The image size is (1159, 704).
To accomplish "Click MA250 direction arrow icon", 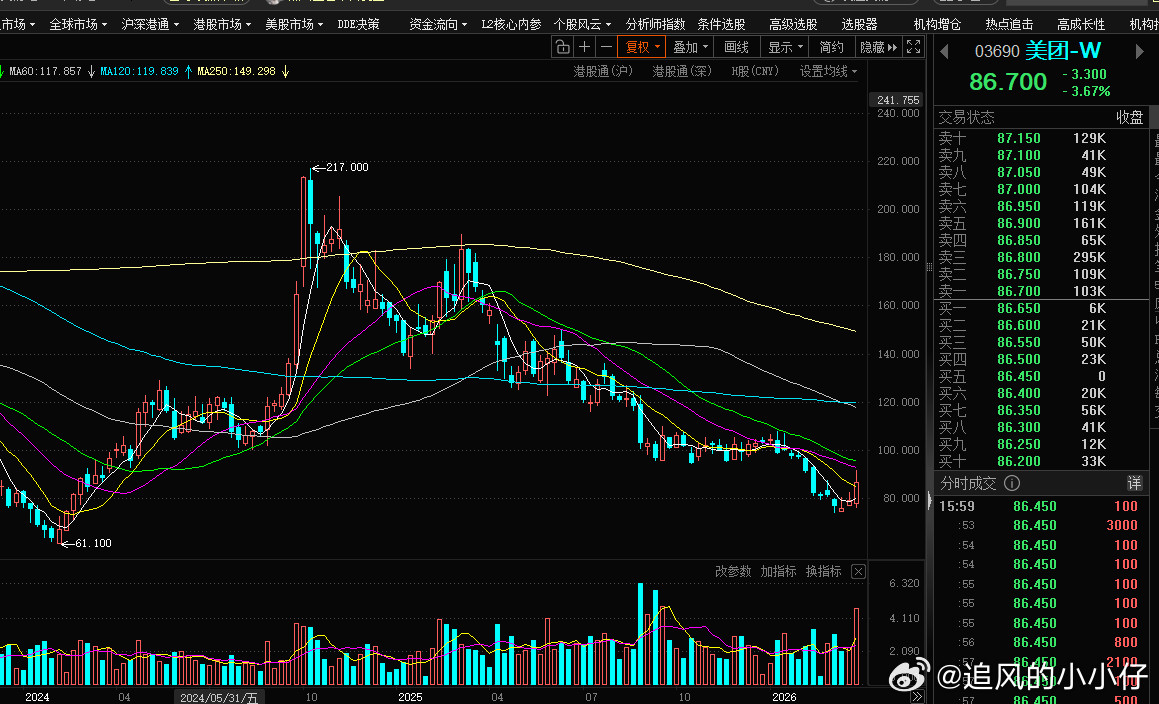I will (x=286, y=72).
